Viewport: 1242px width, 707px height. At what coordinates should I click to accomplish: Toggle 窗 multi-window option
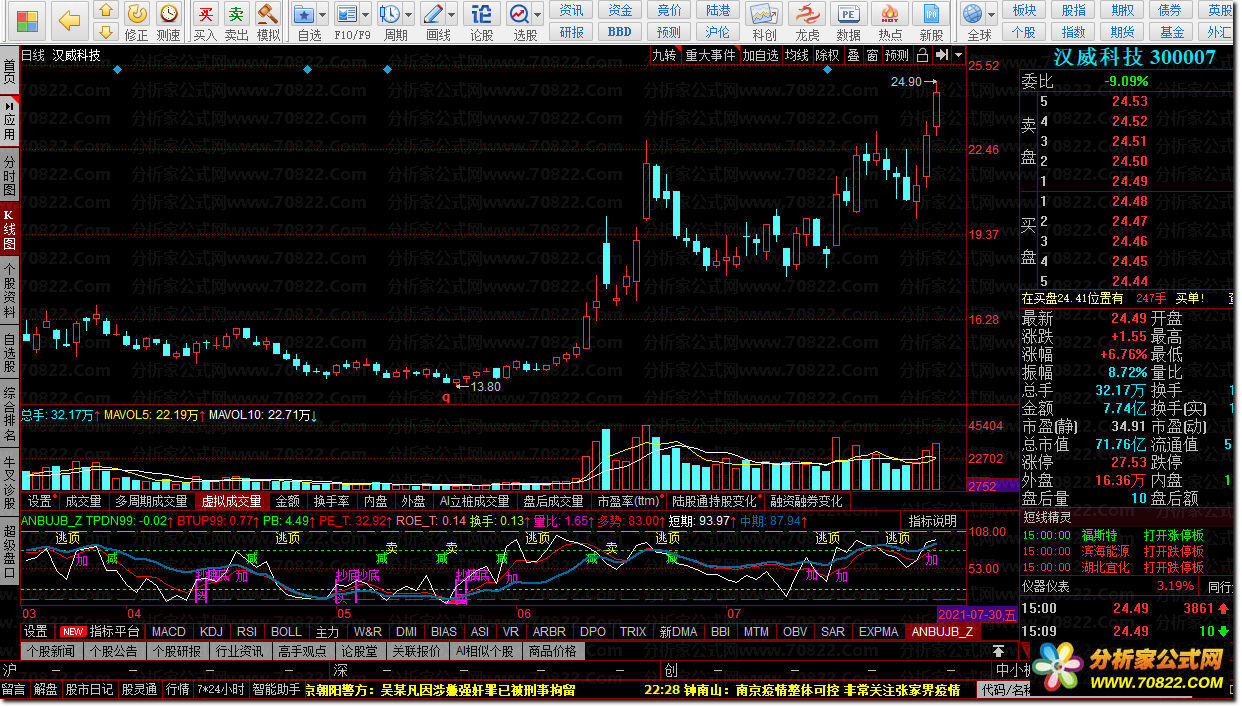tap(873, 55)
